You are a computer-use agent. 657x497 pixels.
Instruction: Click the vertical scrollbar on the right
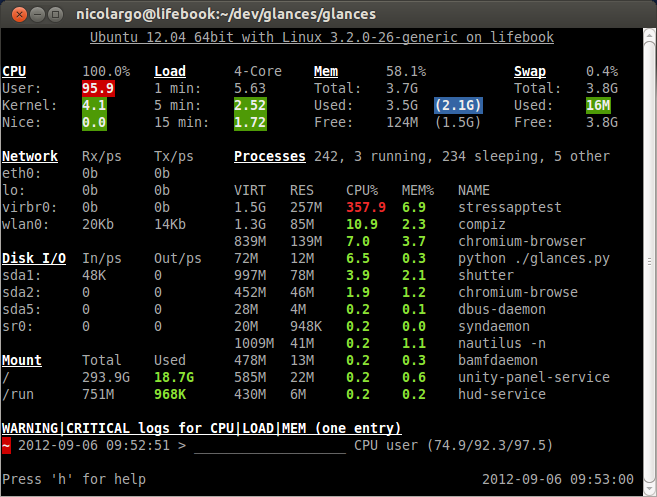pos(649,262)
